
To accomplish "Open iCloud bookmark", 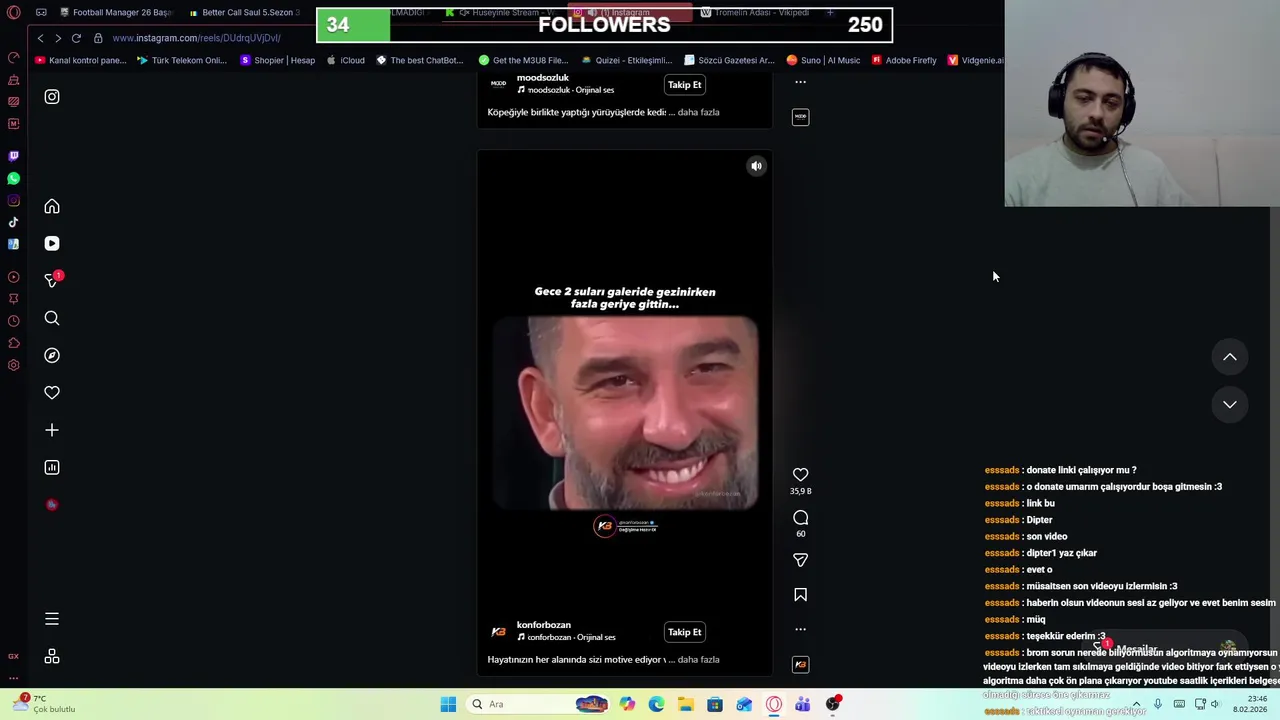I will click(x=345, y=60).
